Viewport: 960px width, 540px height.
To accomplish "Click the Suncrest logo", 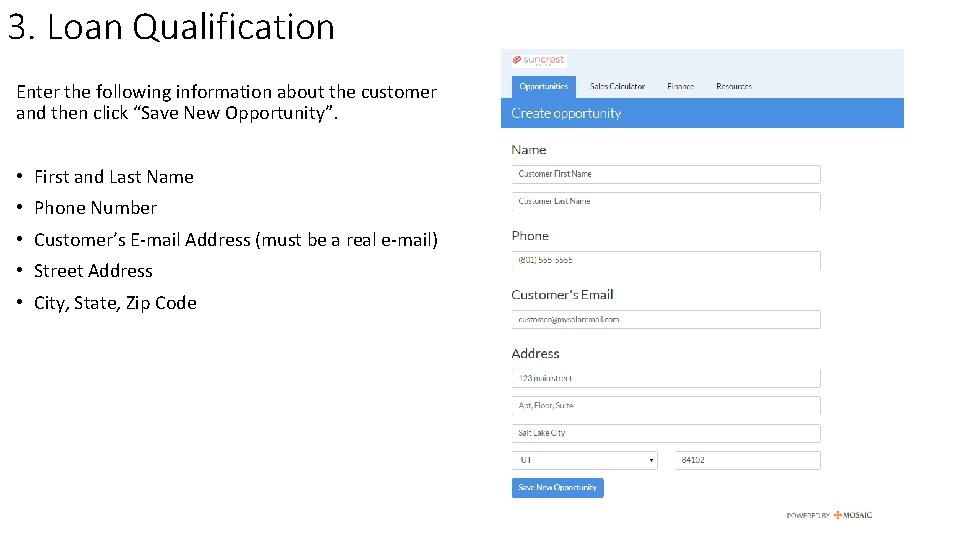I will point(539,60).
